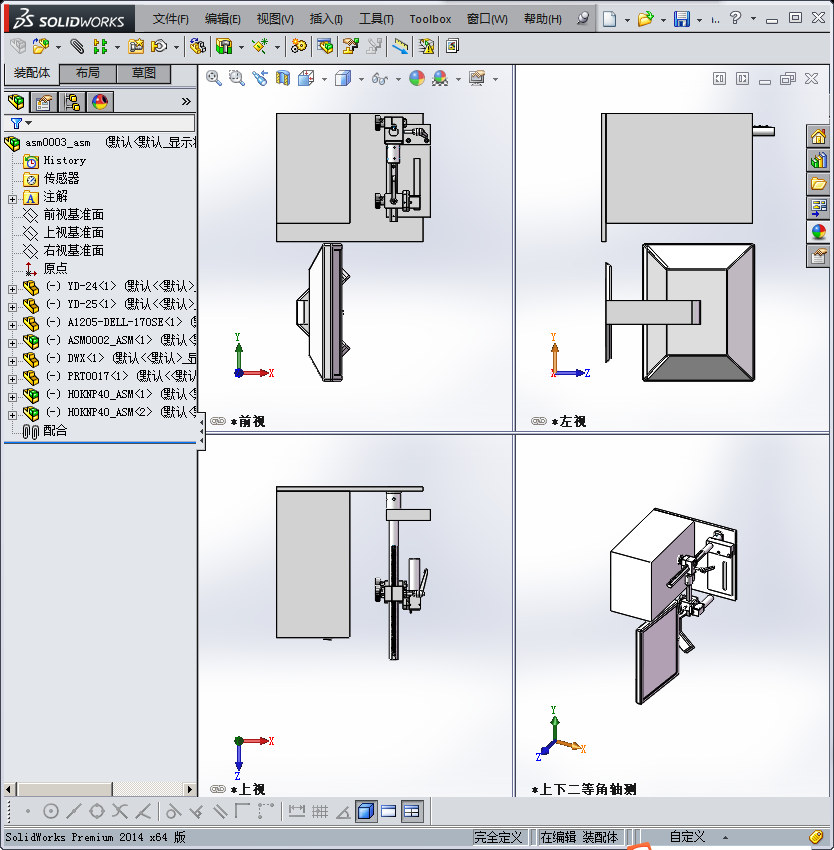Click the Zoom to Area icon
Screen dimensions: 834x850
coord(236,79)
